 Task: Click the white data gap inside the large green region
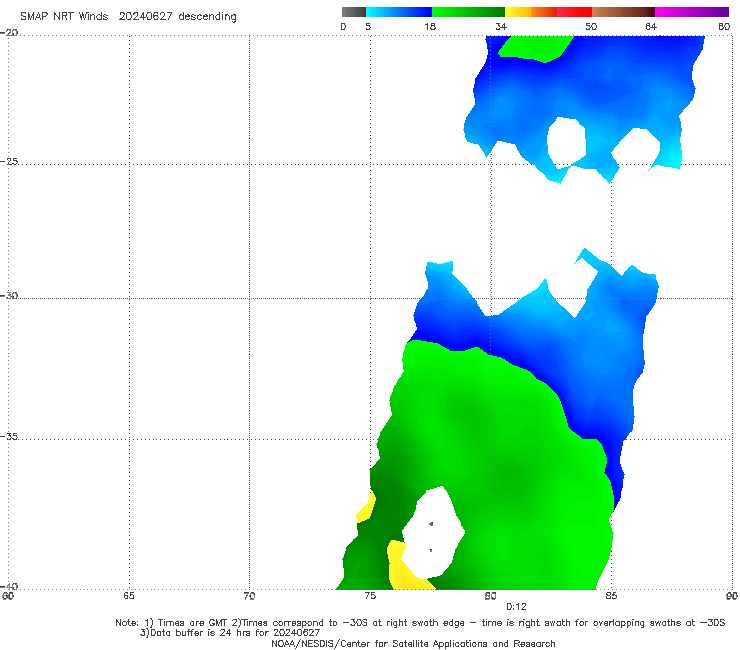pyautogui.click(x=434, y=532)
